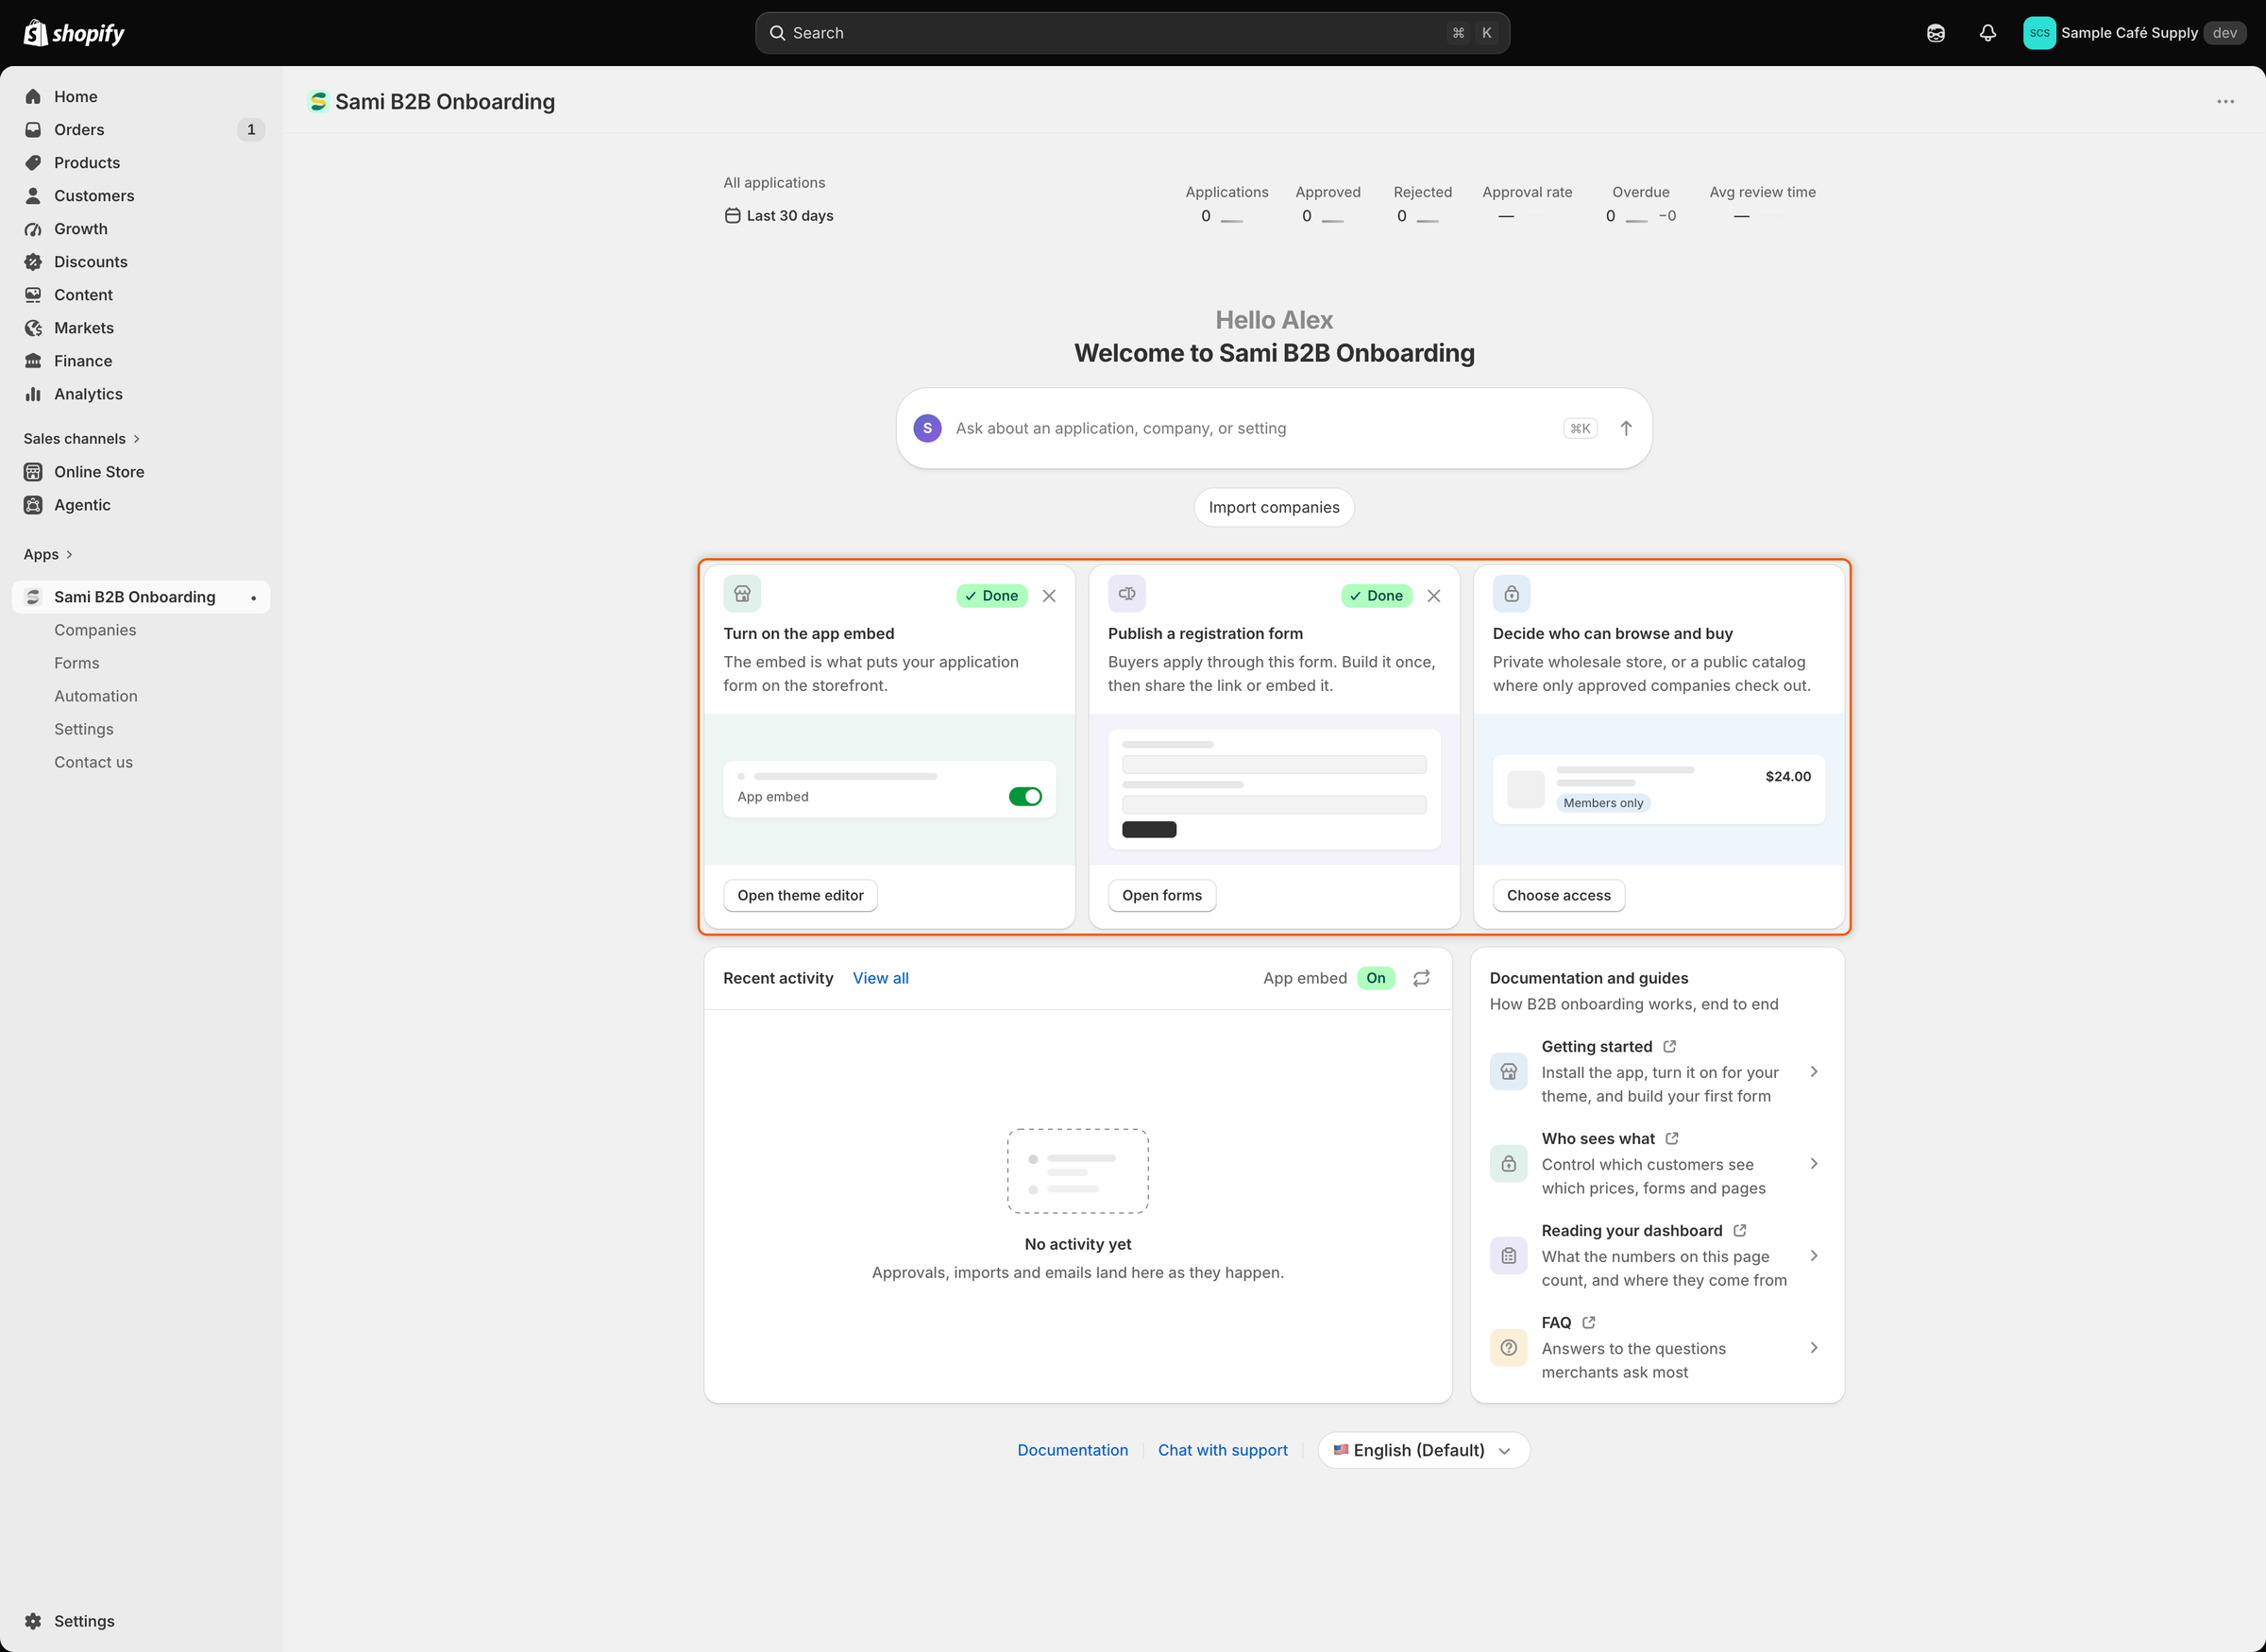This screenshot has height=1652, width=2266.
Task: Expand the Sales channels section
Action: [x=81, y=439]
